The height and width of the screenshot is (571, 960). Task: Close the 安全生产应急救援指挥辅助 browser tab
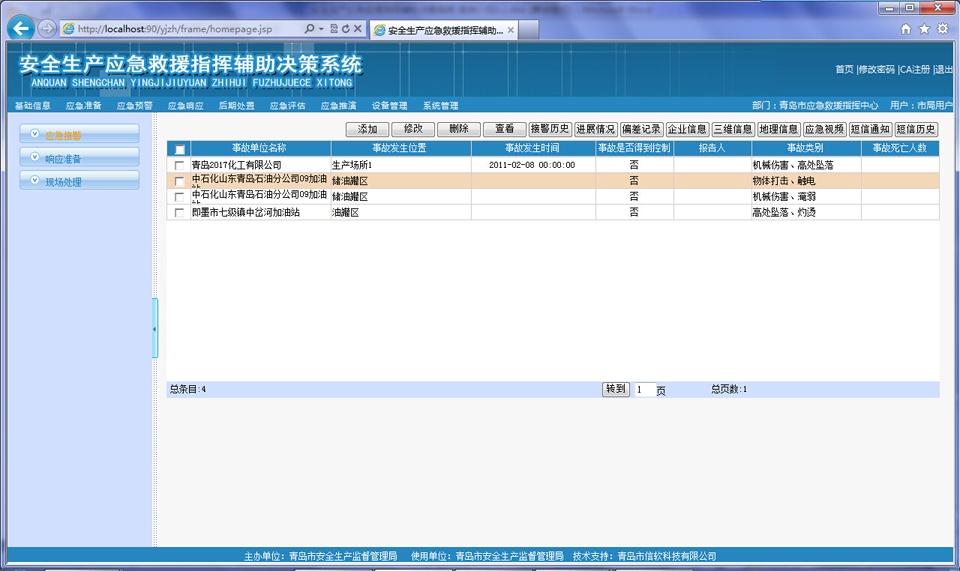tap(511, 30)
